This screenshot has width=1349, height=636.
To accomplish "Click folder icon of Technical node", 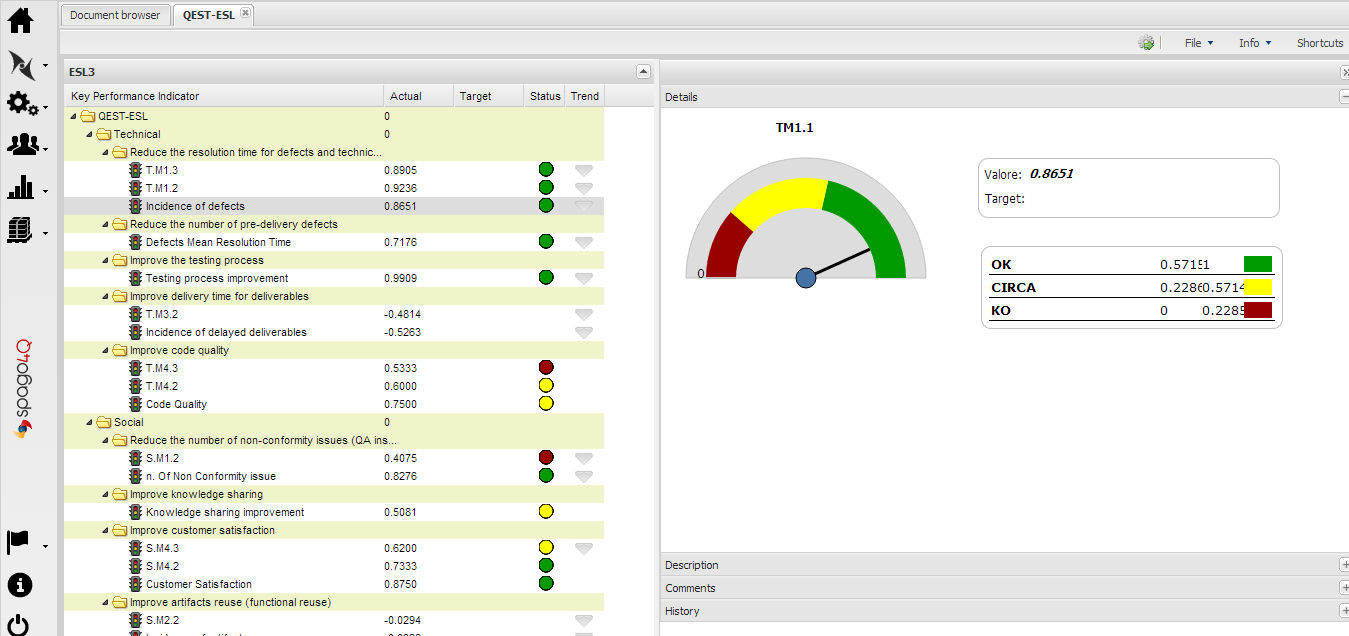I will click(x=104, y=134).
